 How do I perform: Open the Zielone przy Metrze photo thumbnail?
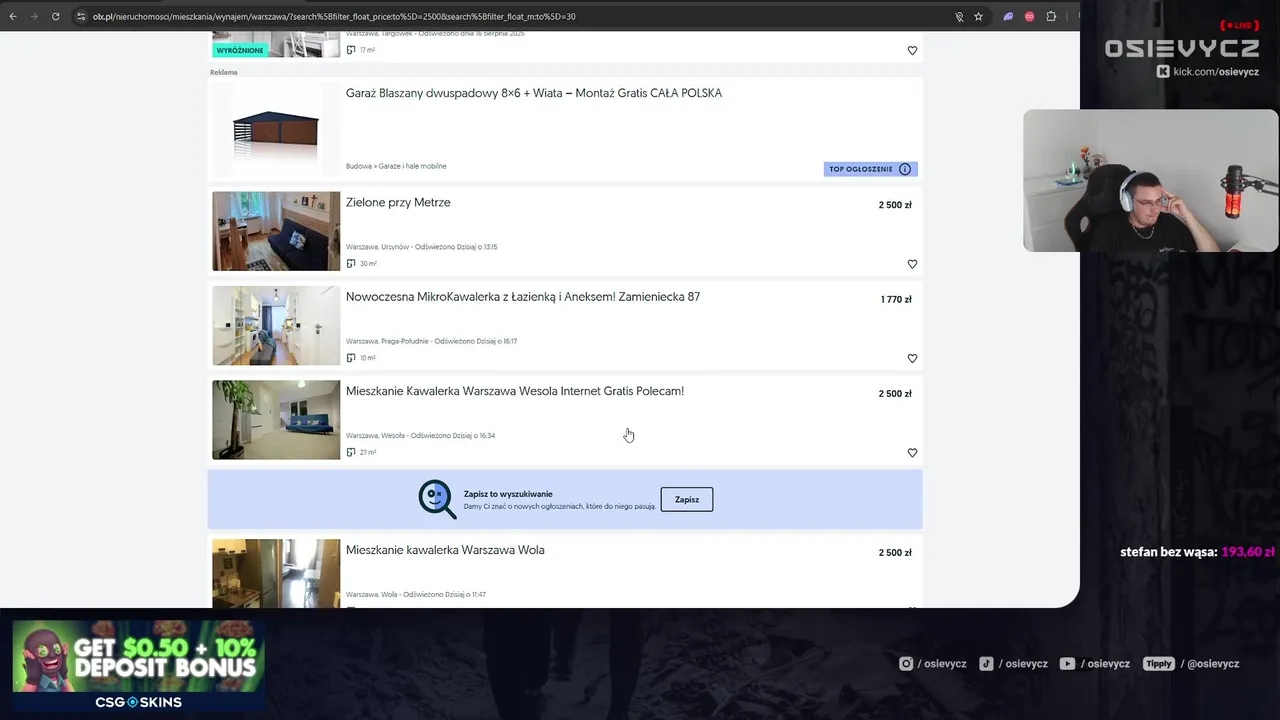coord(276,231)
